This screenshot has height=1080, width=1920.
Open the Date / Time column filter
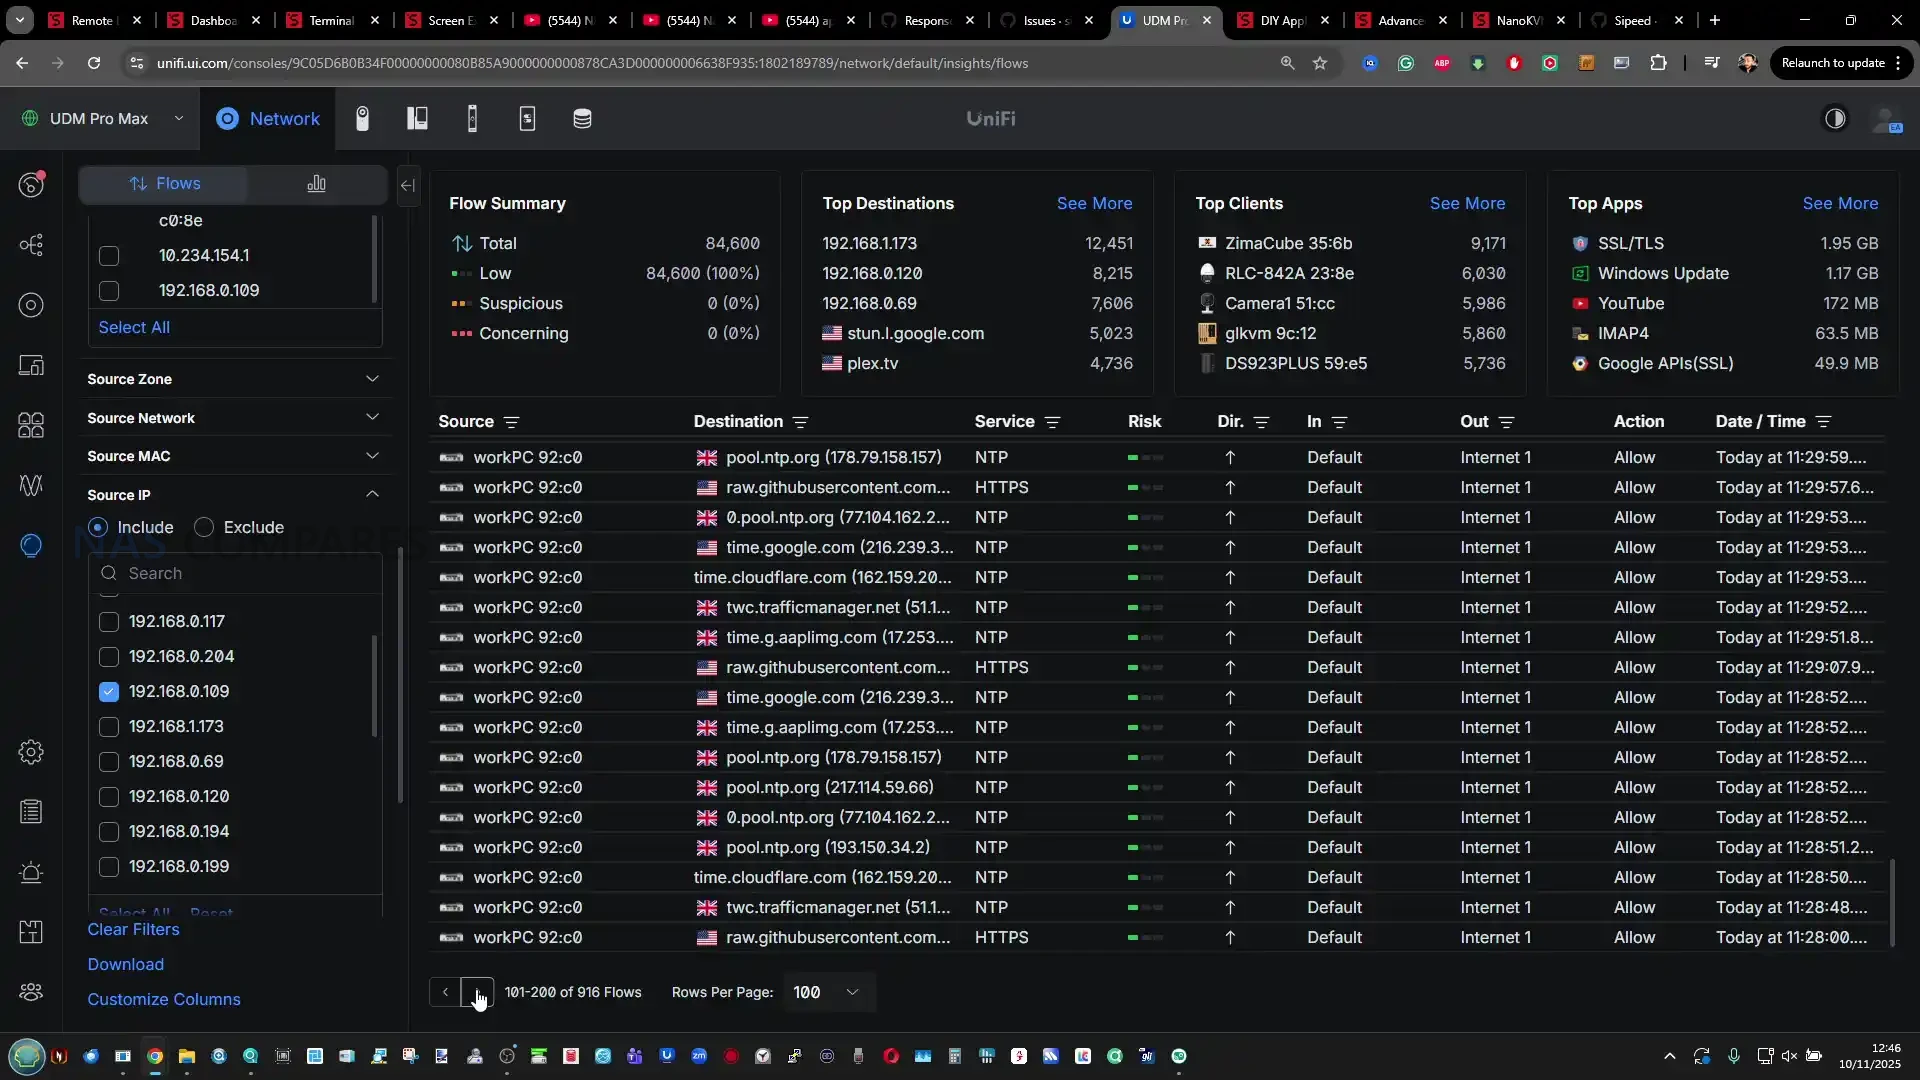coord(1823,423)
